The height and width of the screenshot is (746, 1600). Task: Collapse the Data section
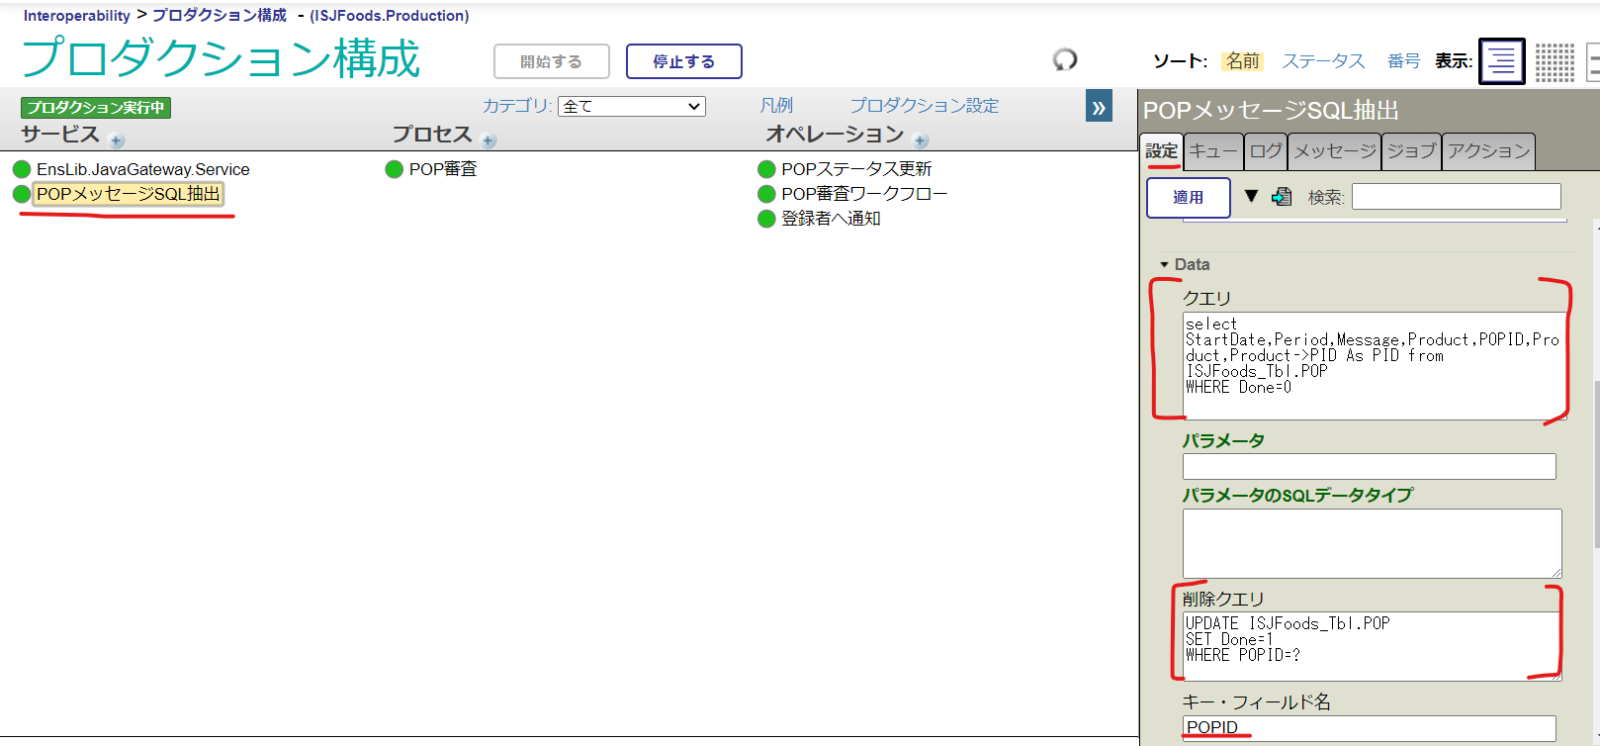pyautogui.click(x=1164, y=265)
